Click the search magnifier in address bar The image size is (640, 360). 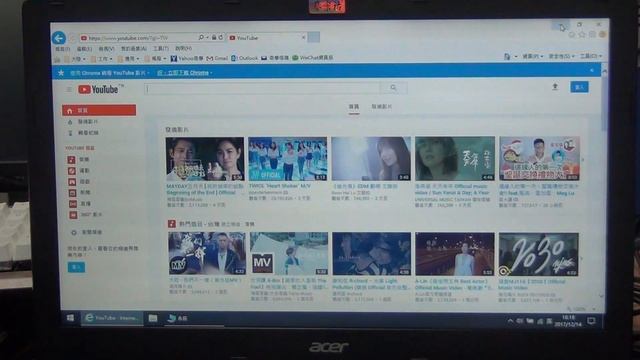201,38
